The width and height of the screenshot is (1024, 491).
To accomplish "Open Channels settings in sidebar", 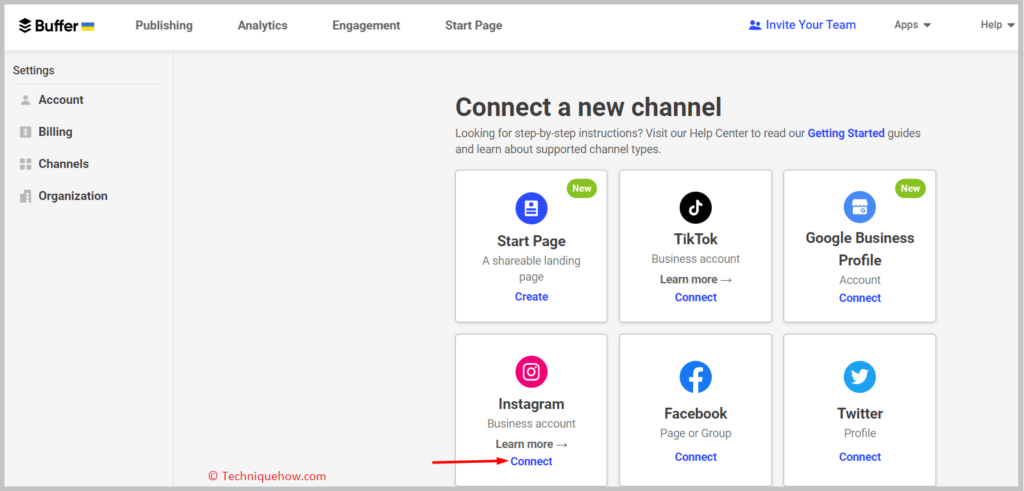I will [x=63, y=164].
